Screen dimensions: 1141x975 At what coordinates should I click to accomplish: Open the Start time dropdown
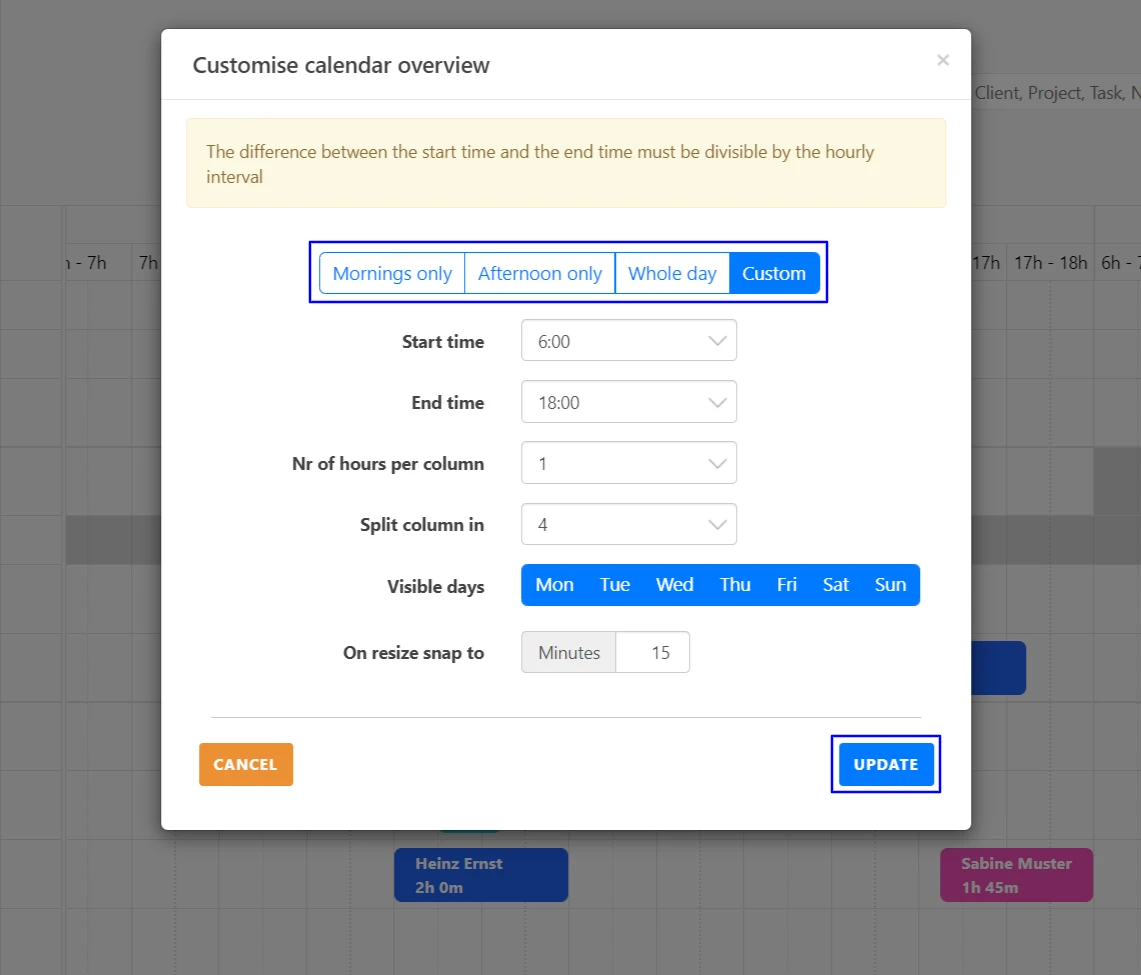(x=628, y=340)
